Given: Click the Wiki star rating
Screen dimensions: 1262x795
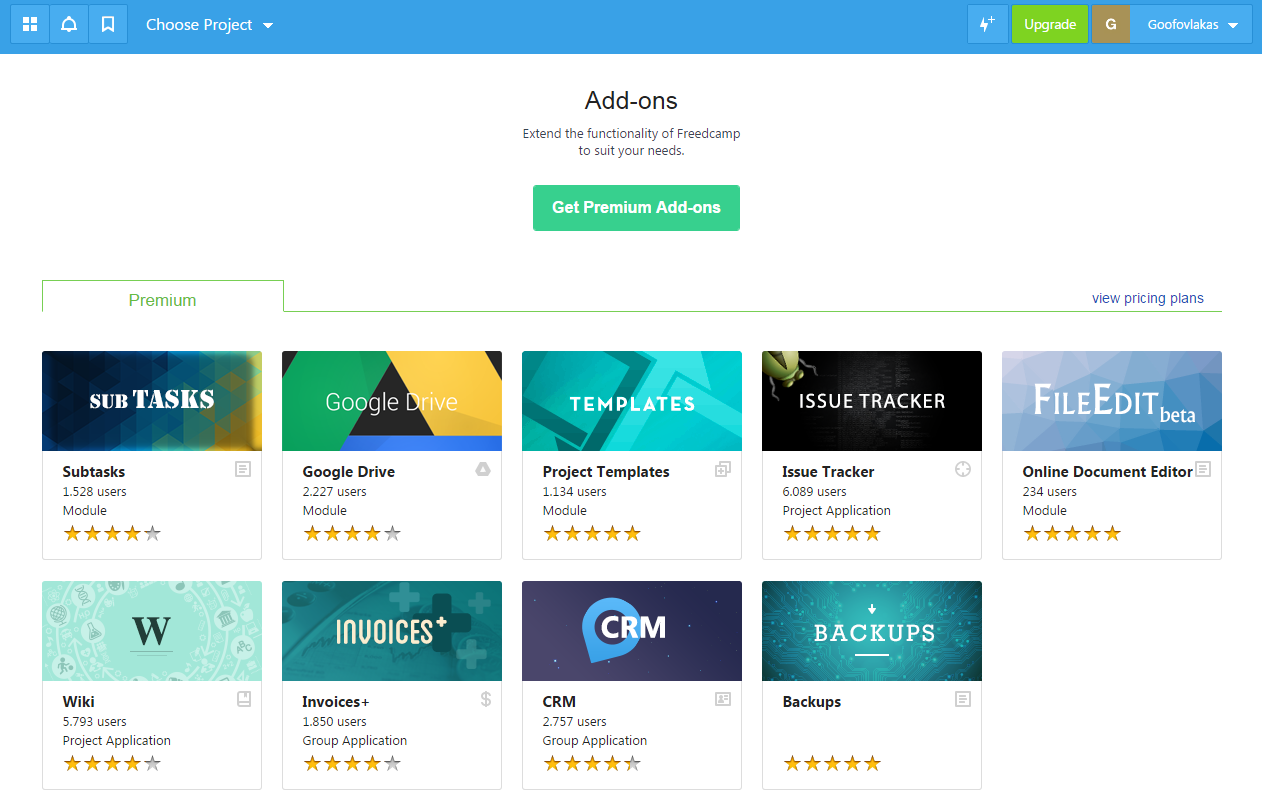Looking at the screenshot, I should (112, 764).
